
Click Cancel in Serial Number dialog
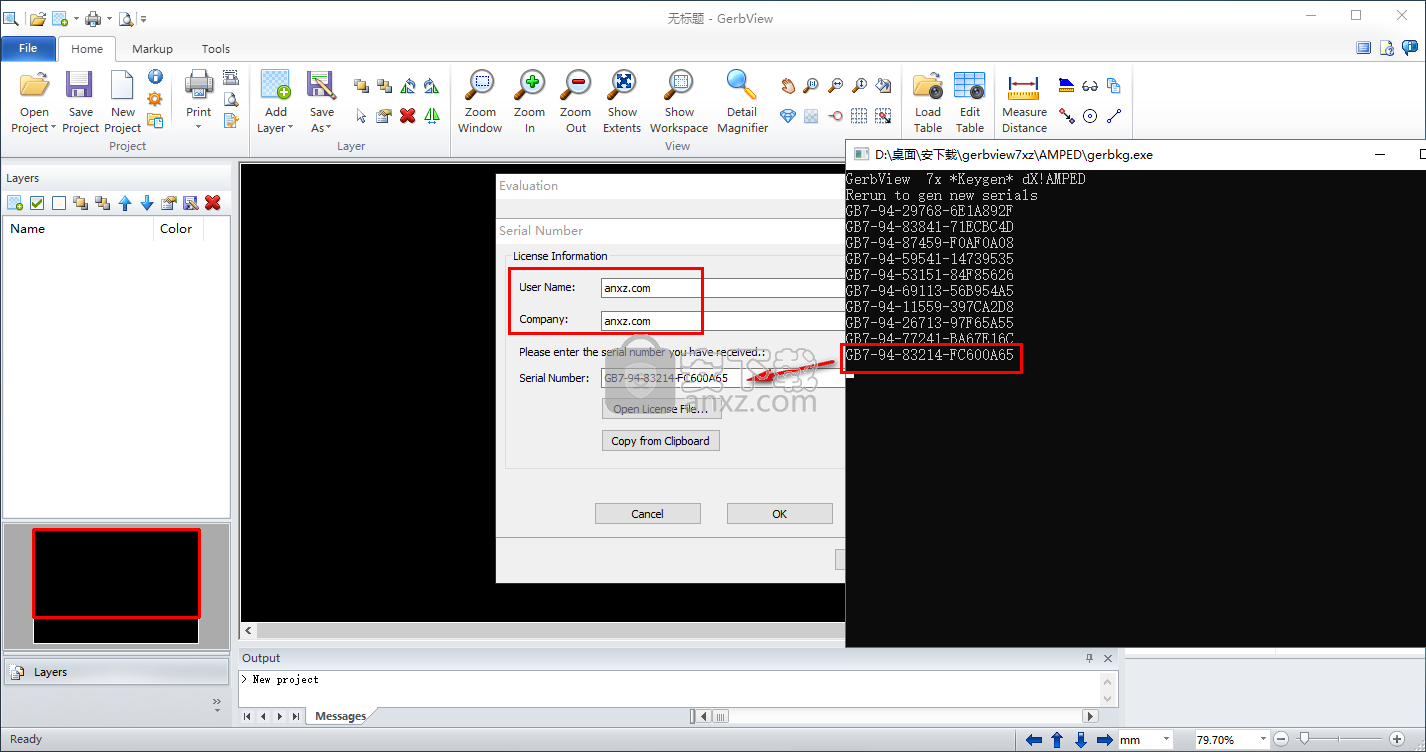[x=647, y=514]
